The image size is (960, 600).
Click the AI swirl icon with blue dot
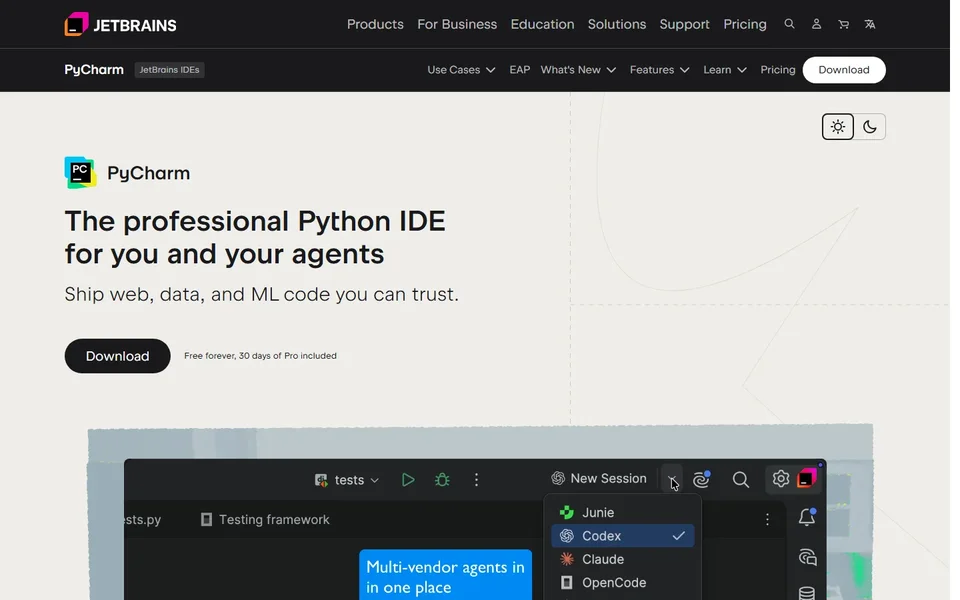702,479
